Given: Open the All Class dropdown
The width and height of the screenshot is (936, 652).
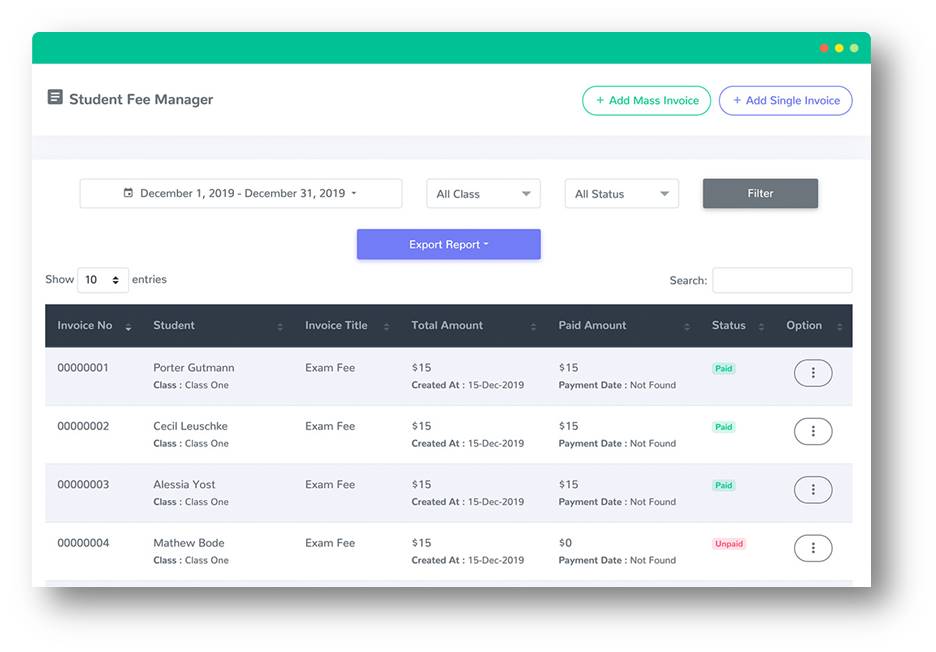Looking at the screenshot, I should (x=483, y=194).
